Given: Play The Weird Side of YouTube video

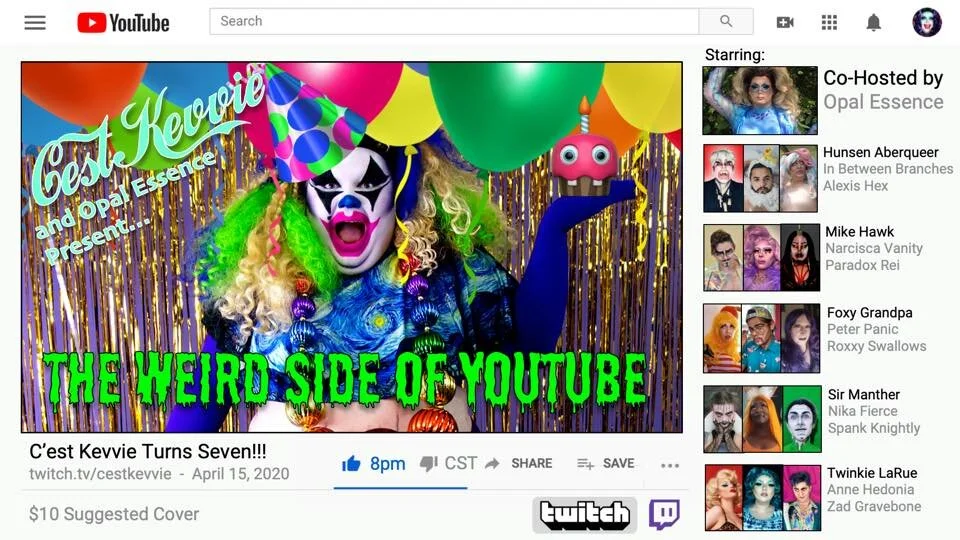Looking at the screenshot, I should tap(352, 247).
